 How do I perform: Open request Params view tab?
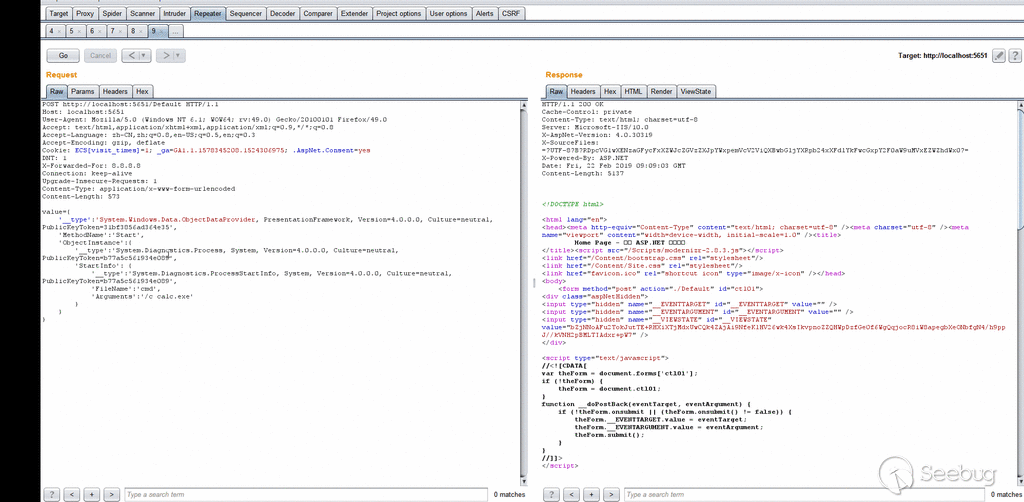click(x=82, y=91)
